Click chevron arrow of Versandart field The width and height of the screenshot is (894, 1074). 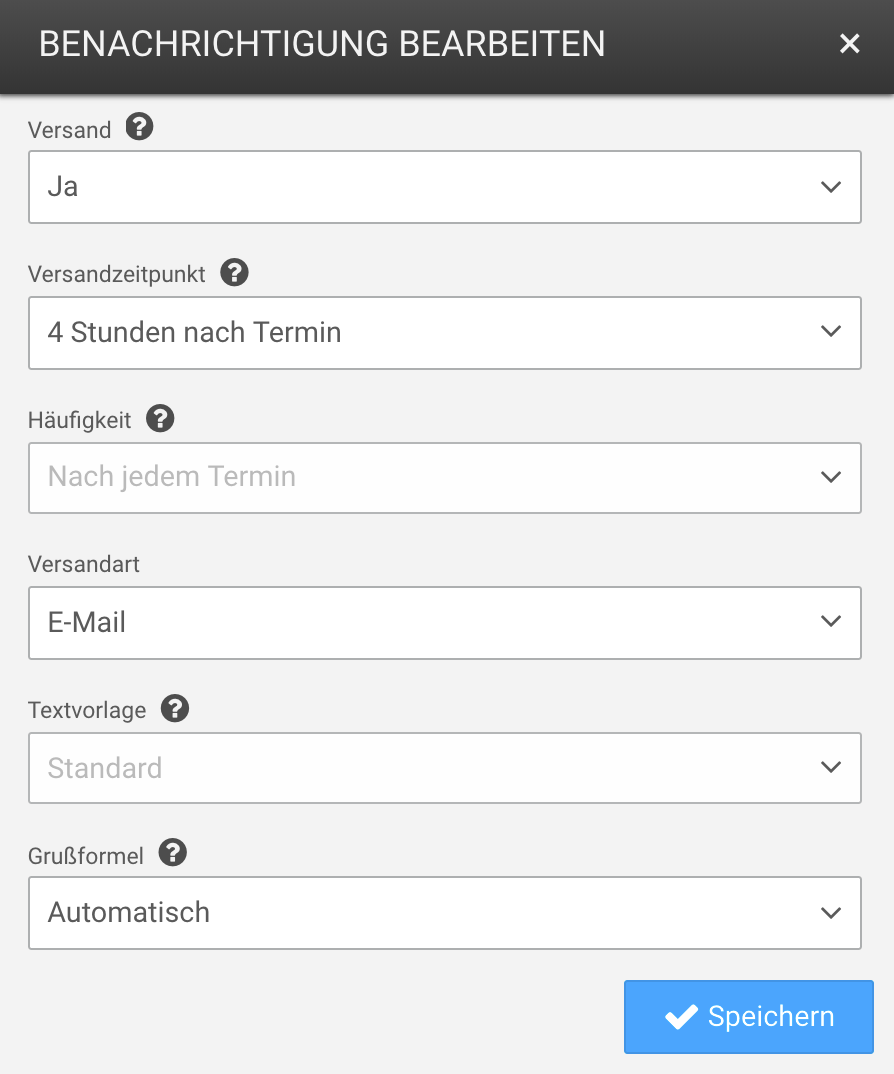pyautogui.click(x=830, y=622)
